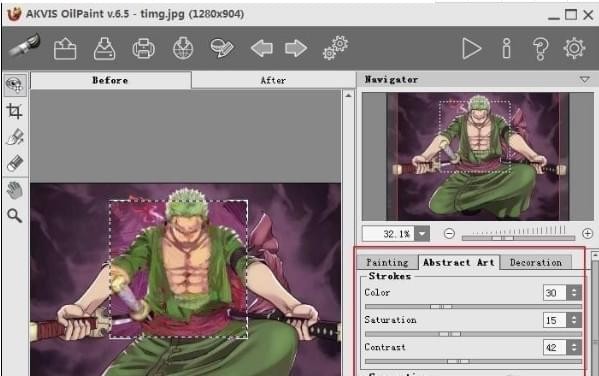Open the Painting tab
Viewport: 599px width, 376px height.
(387, 263)
